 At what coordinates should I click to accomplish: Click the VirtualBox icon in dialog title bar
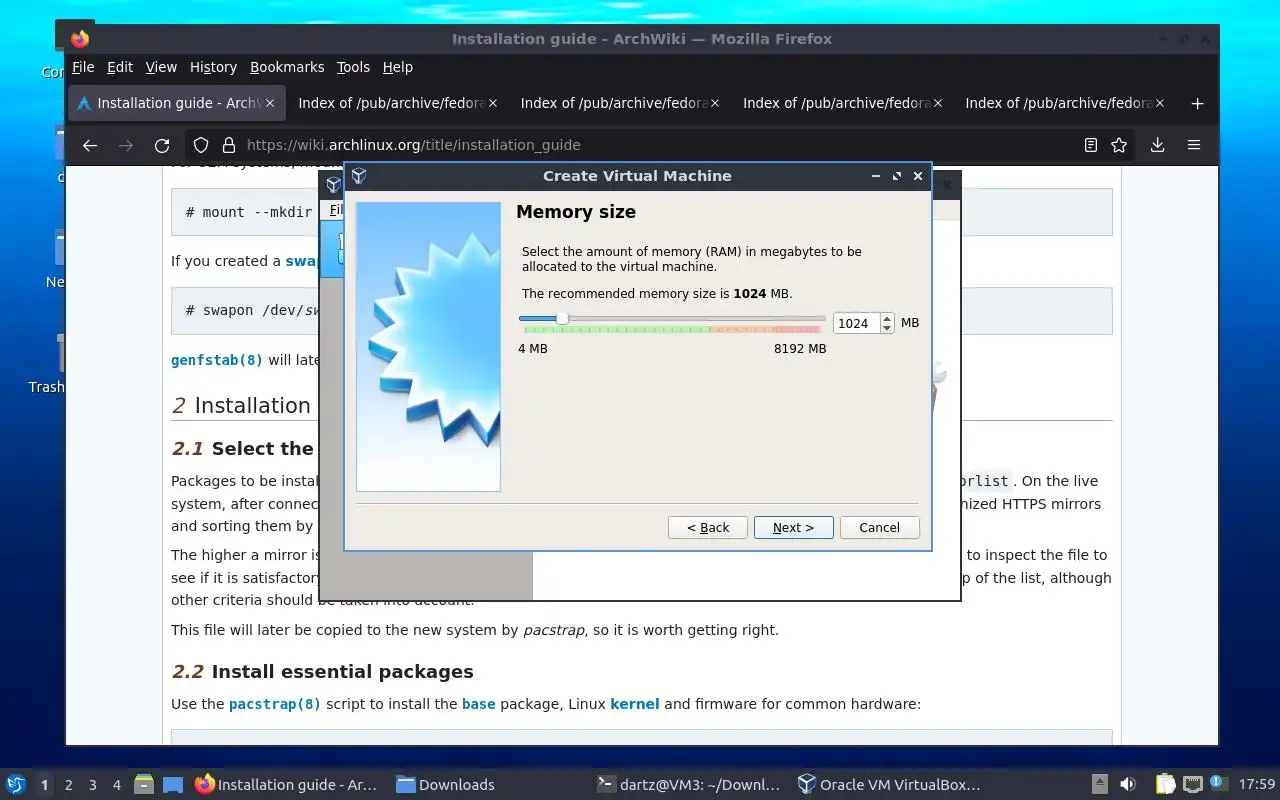[x=359, y=176]
